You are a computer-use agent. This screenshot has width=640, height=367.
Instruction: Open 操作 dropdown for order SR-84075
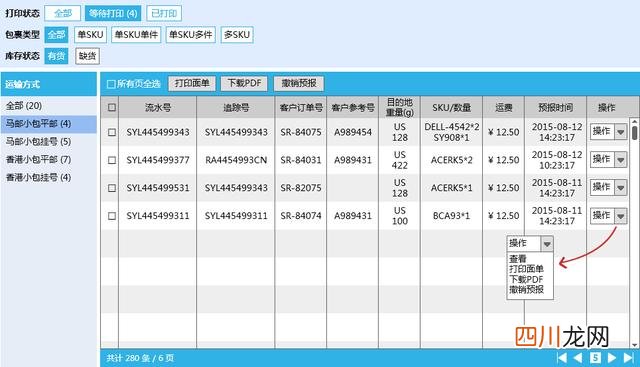[x=609, y=132]
